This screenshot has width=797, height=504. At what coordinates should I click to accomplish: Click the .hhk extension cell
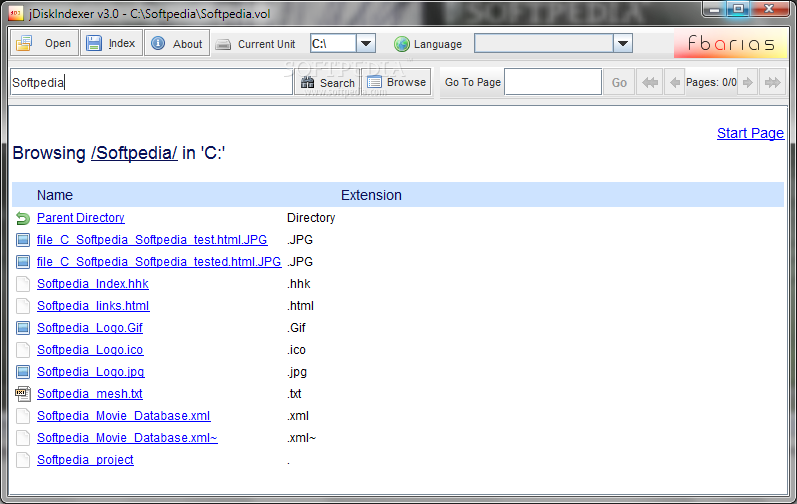299,284
